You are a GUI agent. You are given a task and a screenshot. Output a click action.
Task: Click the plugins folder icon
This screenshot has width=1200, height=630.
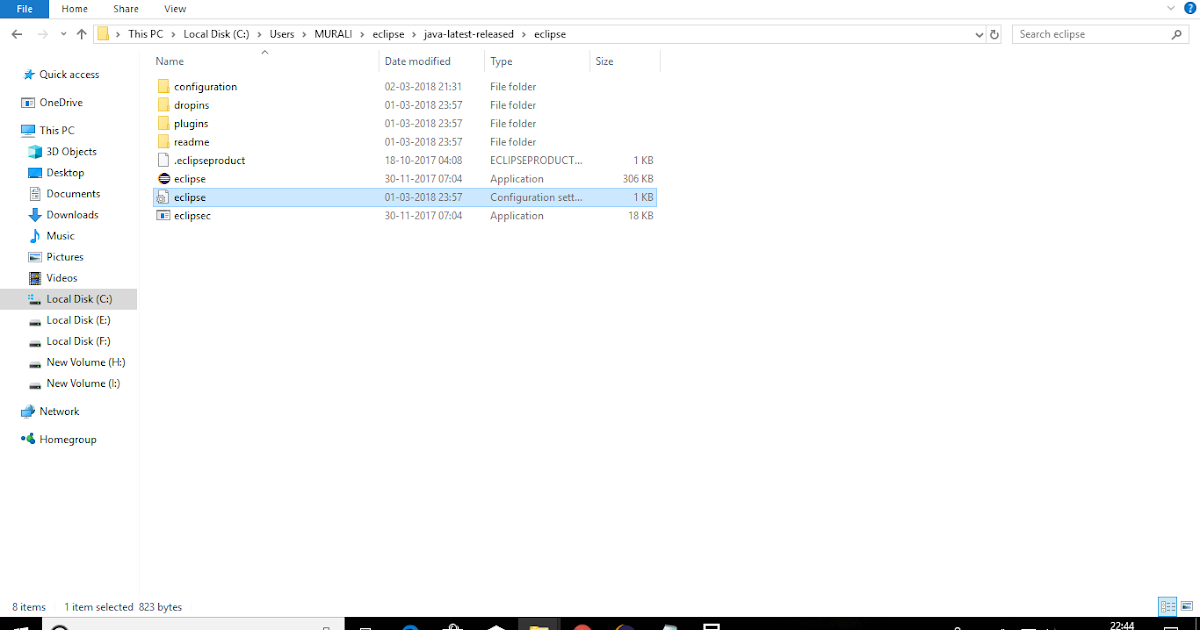tap(164, 124)
